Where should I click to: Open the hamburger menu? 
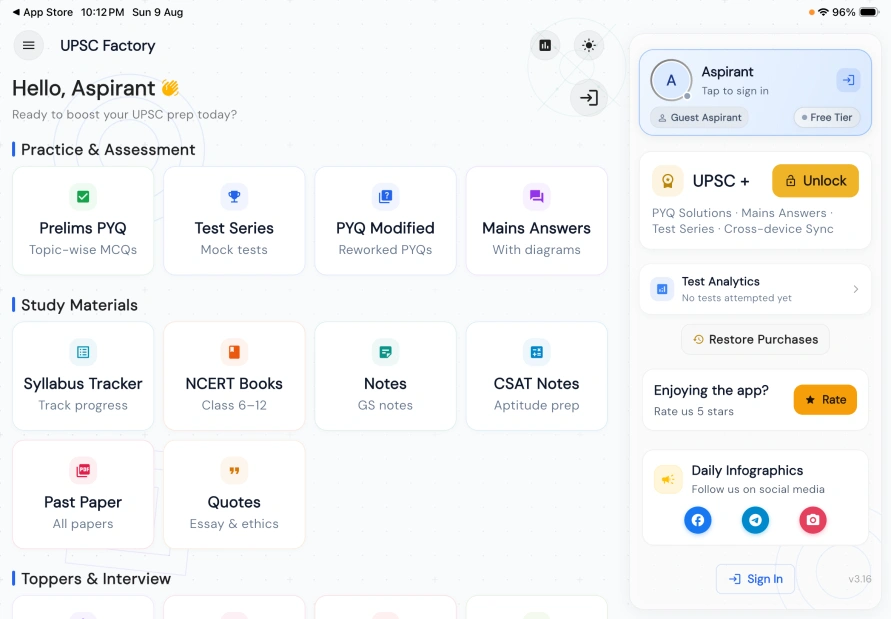pyautogui.click(x=28, y=45)
